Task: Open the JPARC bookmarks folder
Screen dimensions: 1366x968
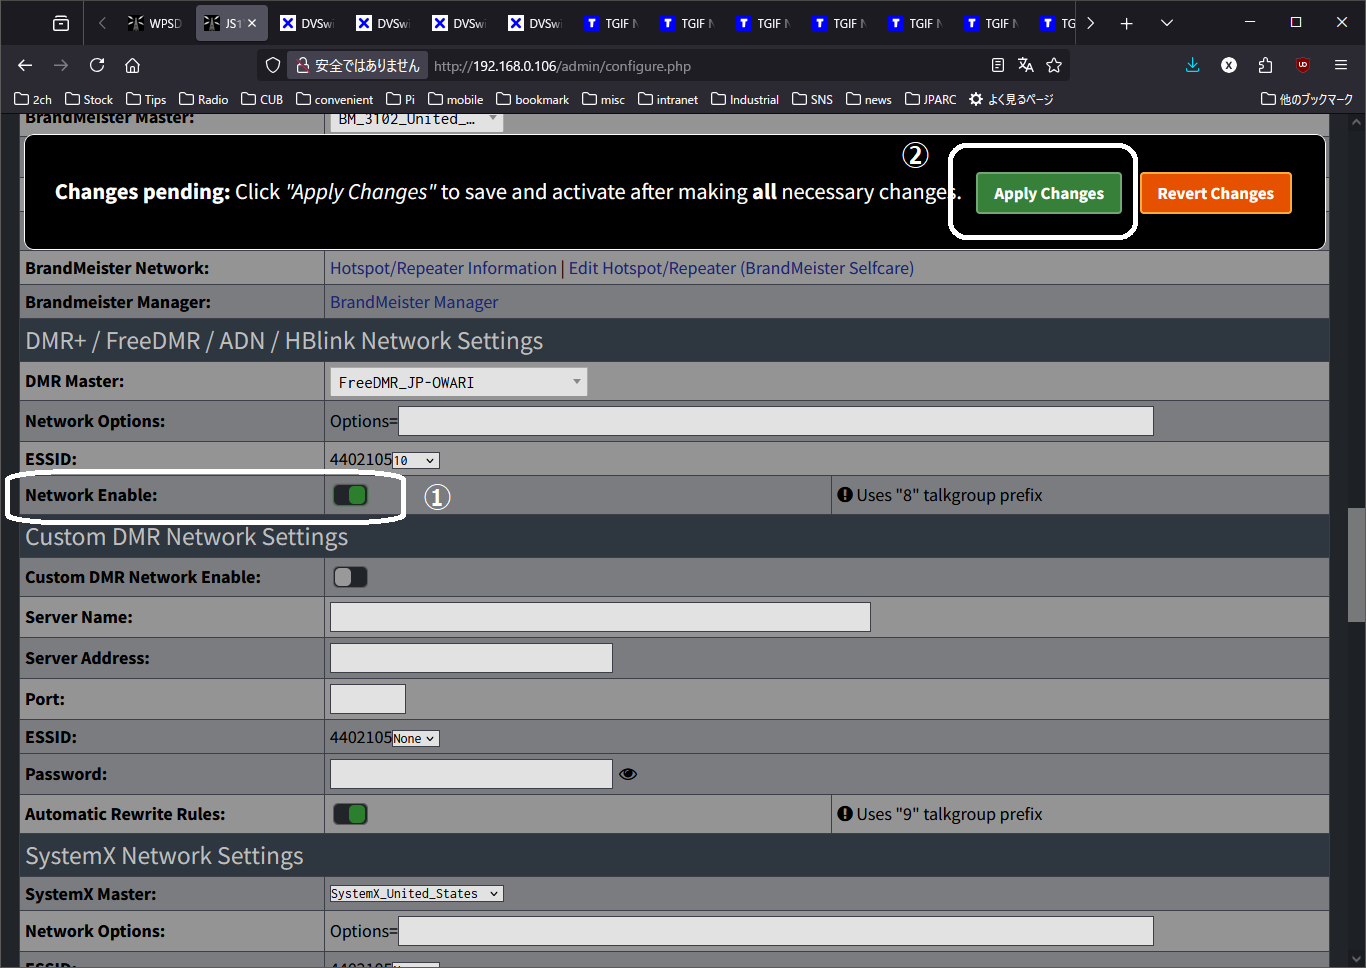Action: [930, 99]
